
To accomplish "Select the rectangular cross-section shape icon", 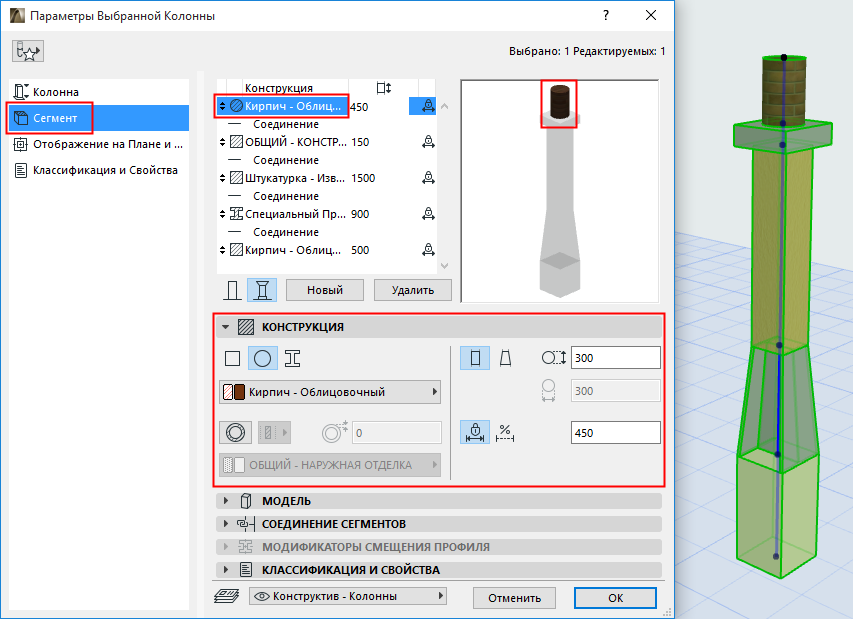I will click(233, 357).
